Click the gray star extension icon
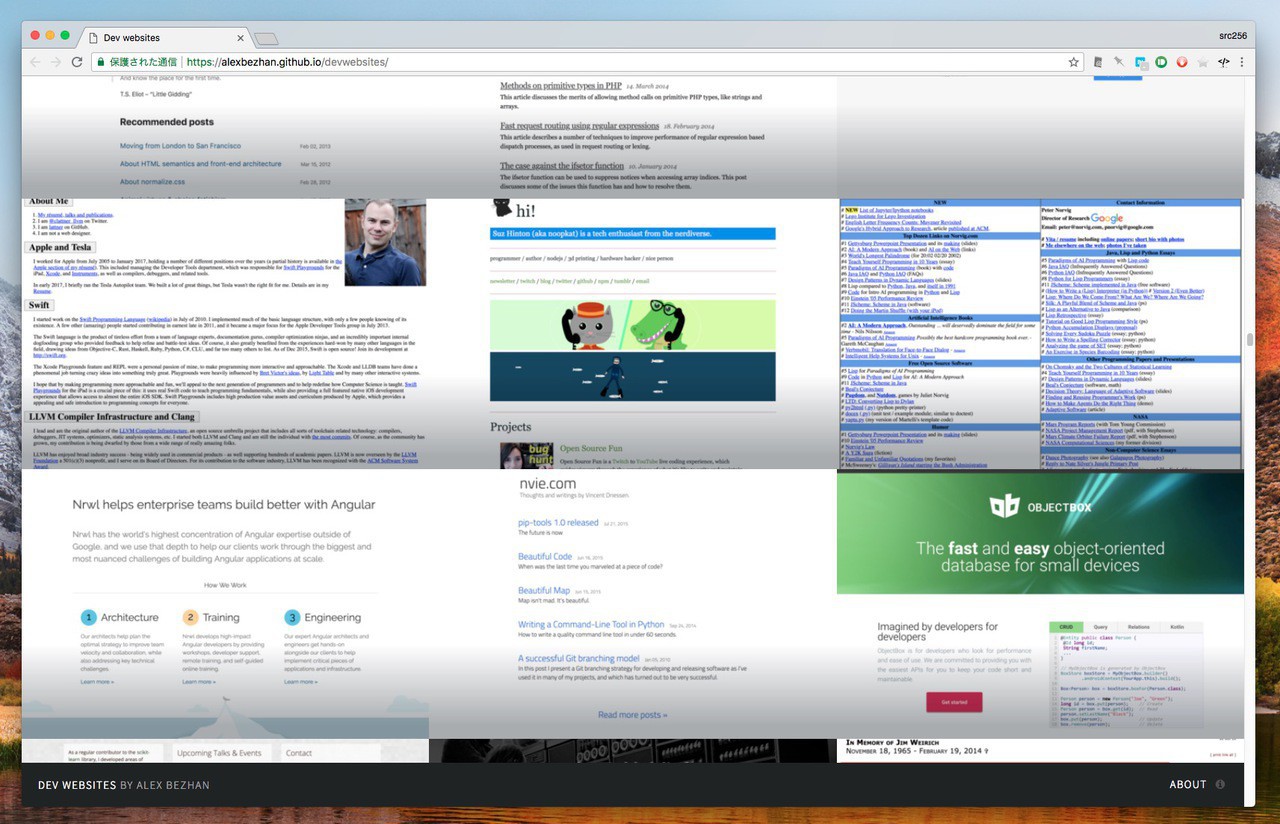Viewport: 1280px width, 824px height. 1202,62
